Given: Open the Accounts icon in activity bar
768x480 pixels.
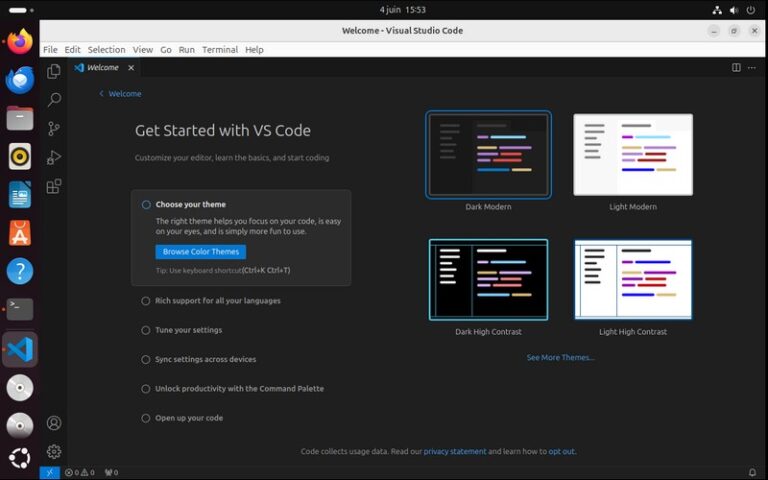Looking at the screenshot, I should click(x=54, y=423).
